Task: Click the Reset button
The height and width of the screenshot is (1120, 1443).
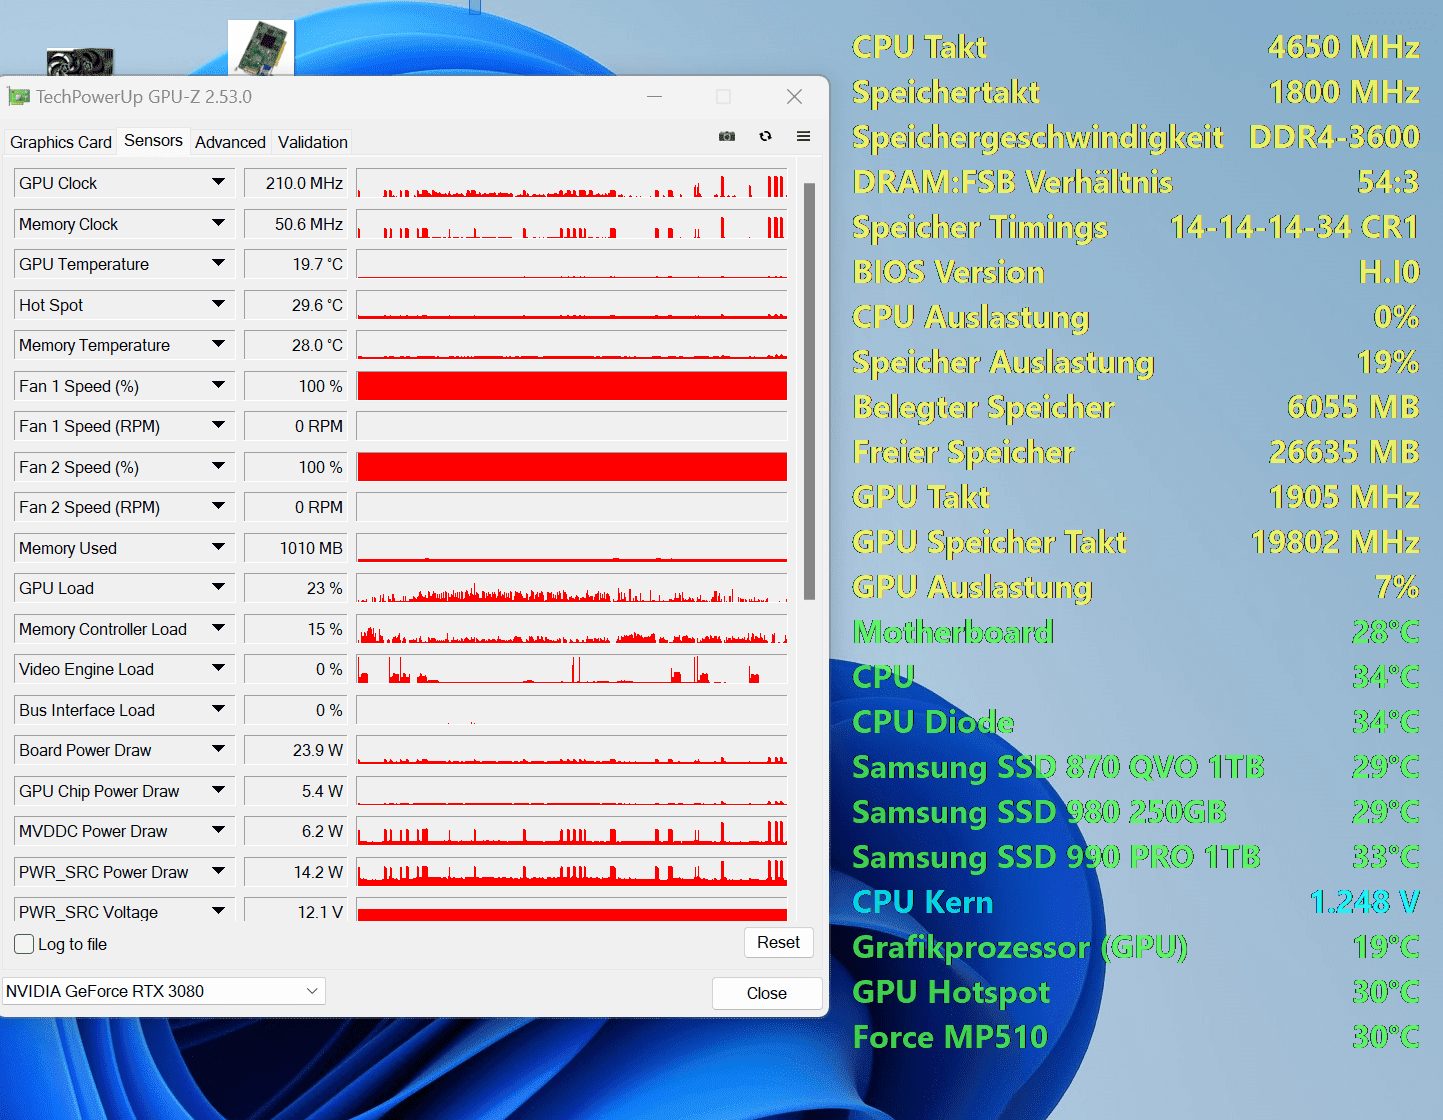Action: (x=778, y=942)
